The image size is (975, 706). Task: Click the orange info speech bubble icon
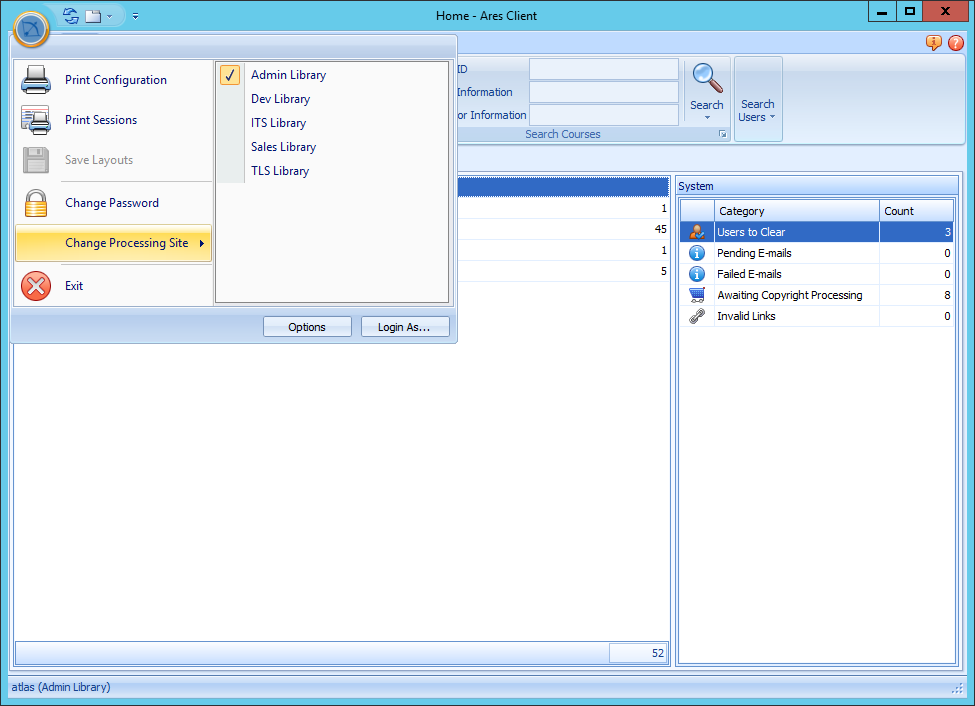pos(934,43)
